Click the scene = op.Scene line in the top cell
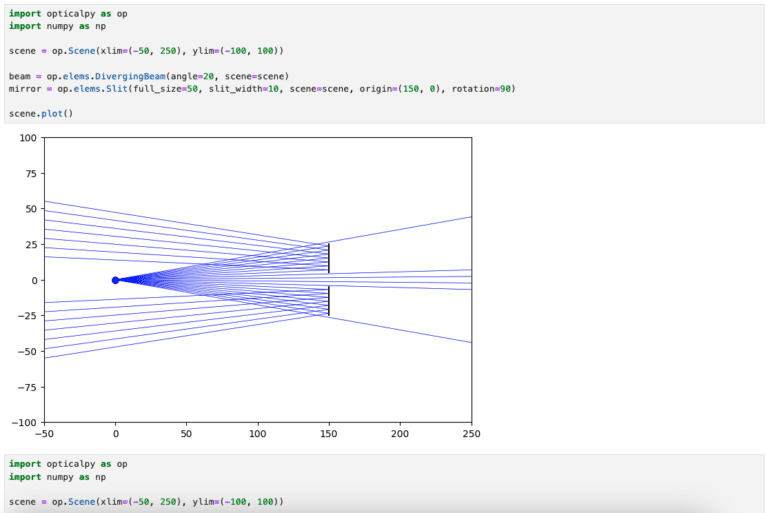The height and width of the screenshot is (513, 768). click(x=146, y=50)
